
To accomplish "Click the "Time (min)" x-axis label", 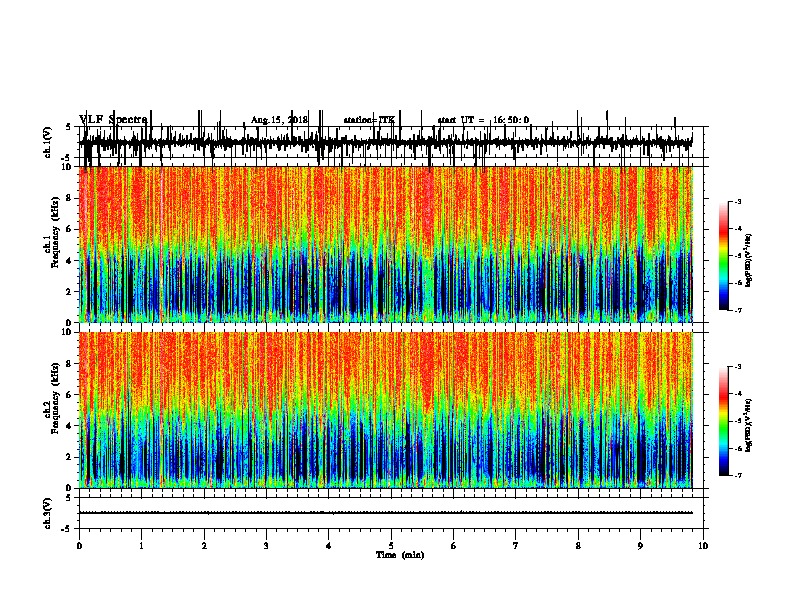I will [x=400, y=555].
